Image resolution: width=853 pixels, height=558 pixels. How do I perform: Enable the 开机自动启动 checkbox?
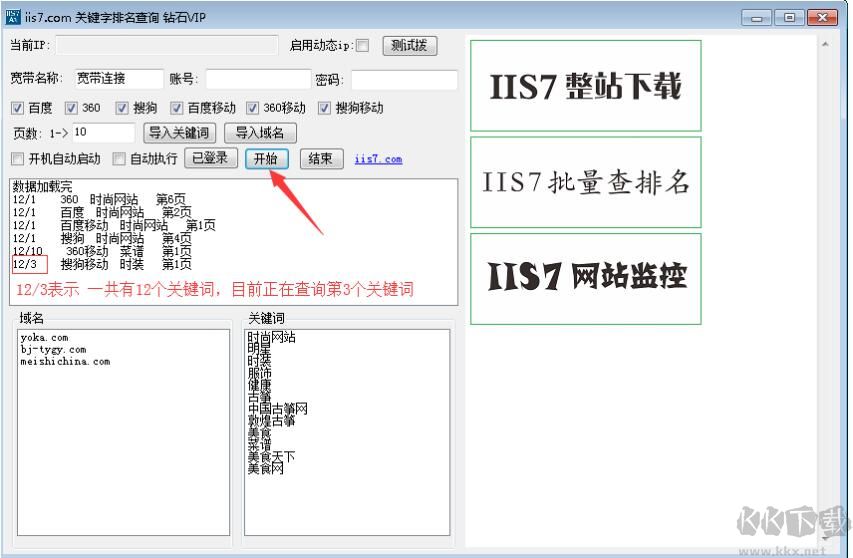pyautogui.click(x=17, y=159)
